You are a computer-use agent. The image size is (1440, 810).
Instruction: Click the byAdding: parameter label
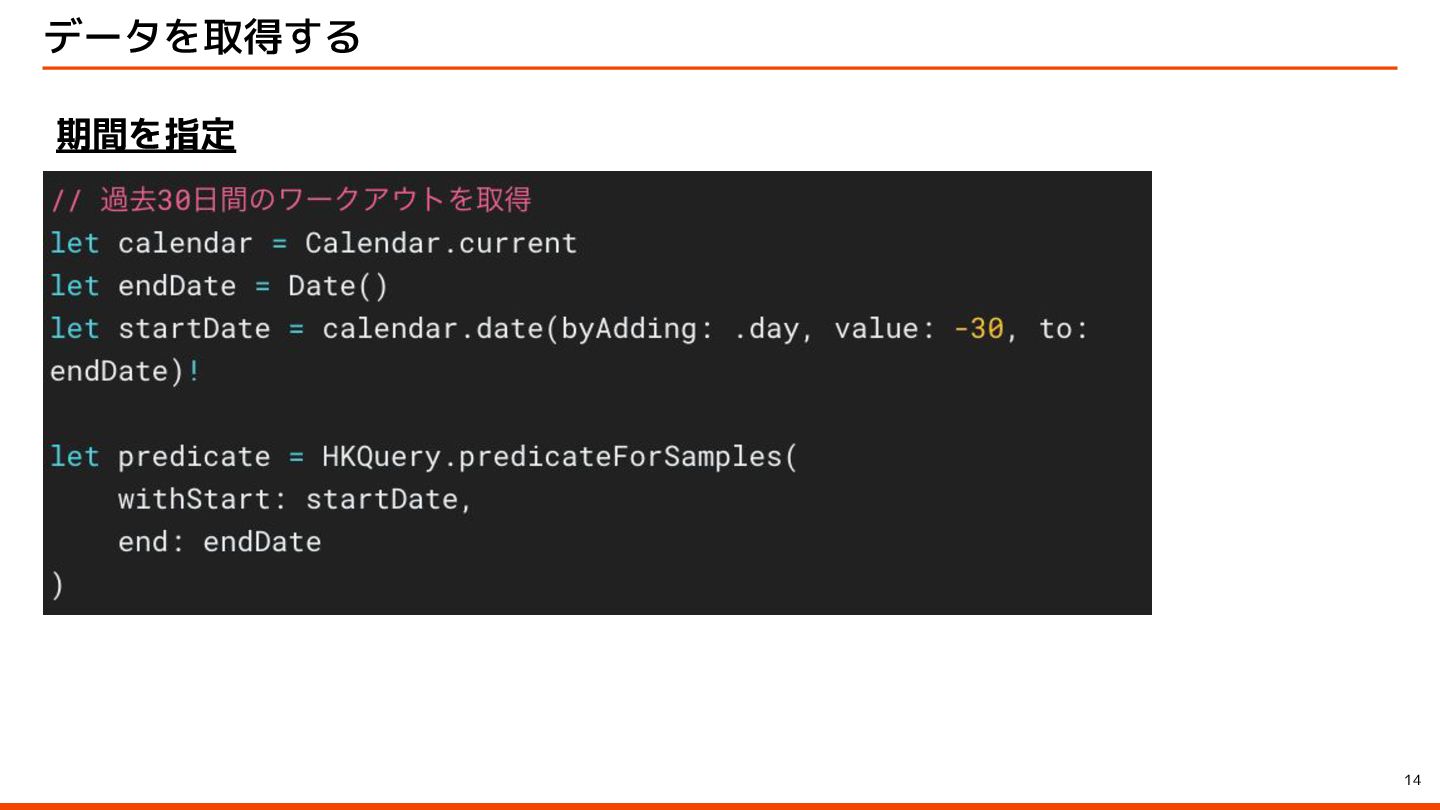[637, 329]
